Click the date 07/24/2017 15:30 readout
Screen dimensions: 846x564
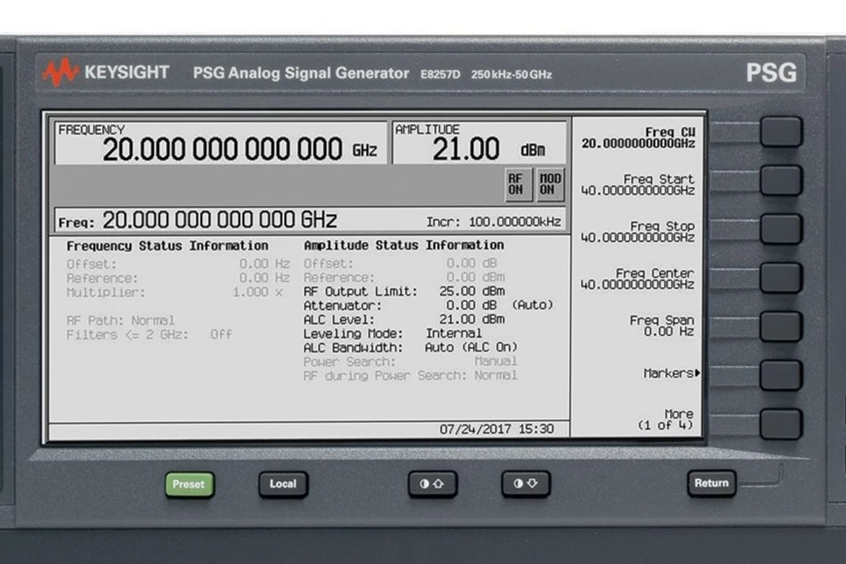pyautogui.click(x=496, y=430)
